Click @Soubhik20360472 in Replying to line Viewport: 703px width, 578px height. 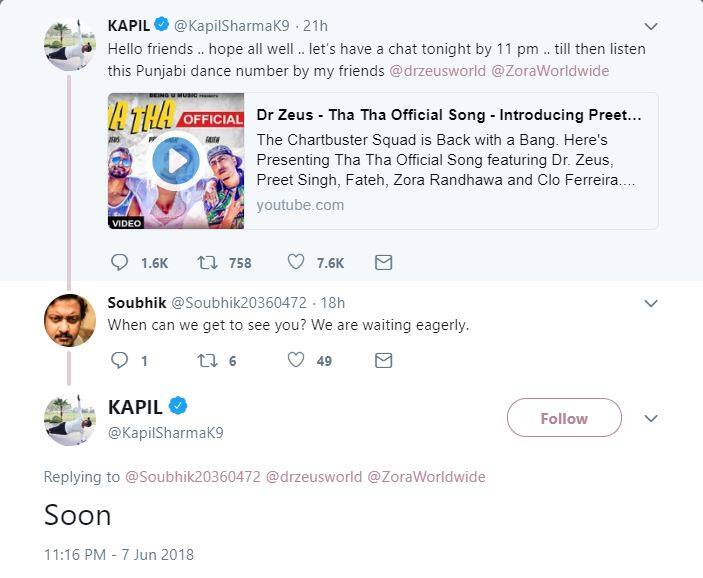point(193,477)
